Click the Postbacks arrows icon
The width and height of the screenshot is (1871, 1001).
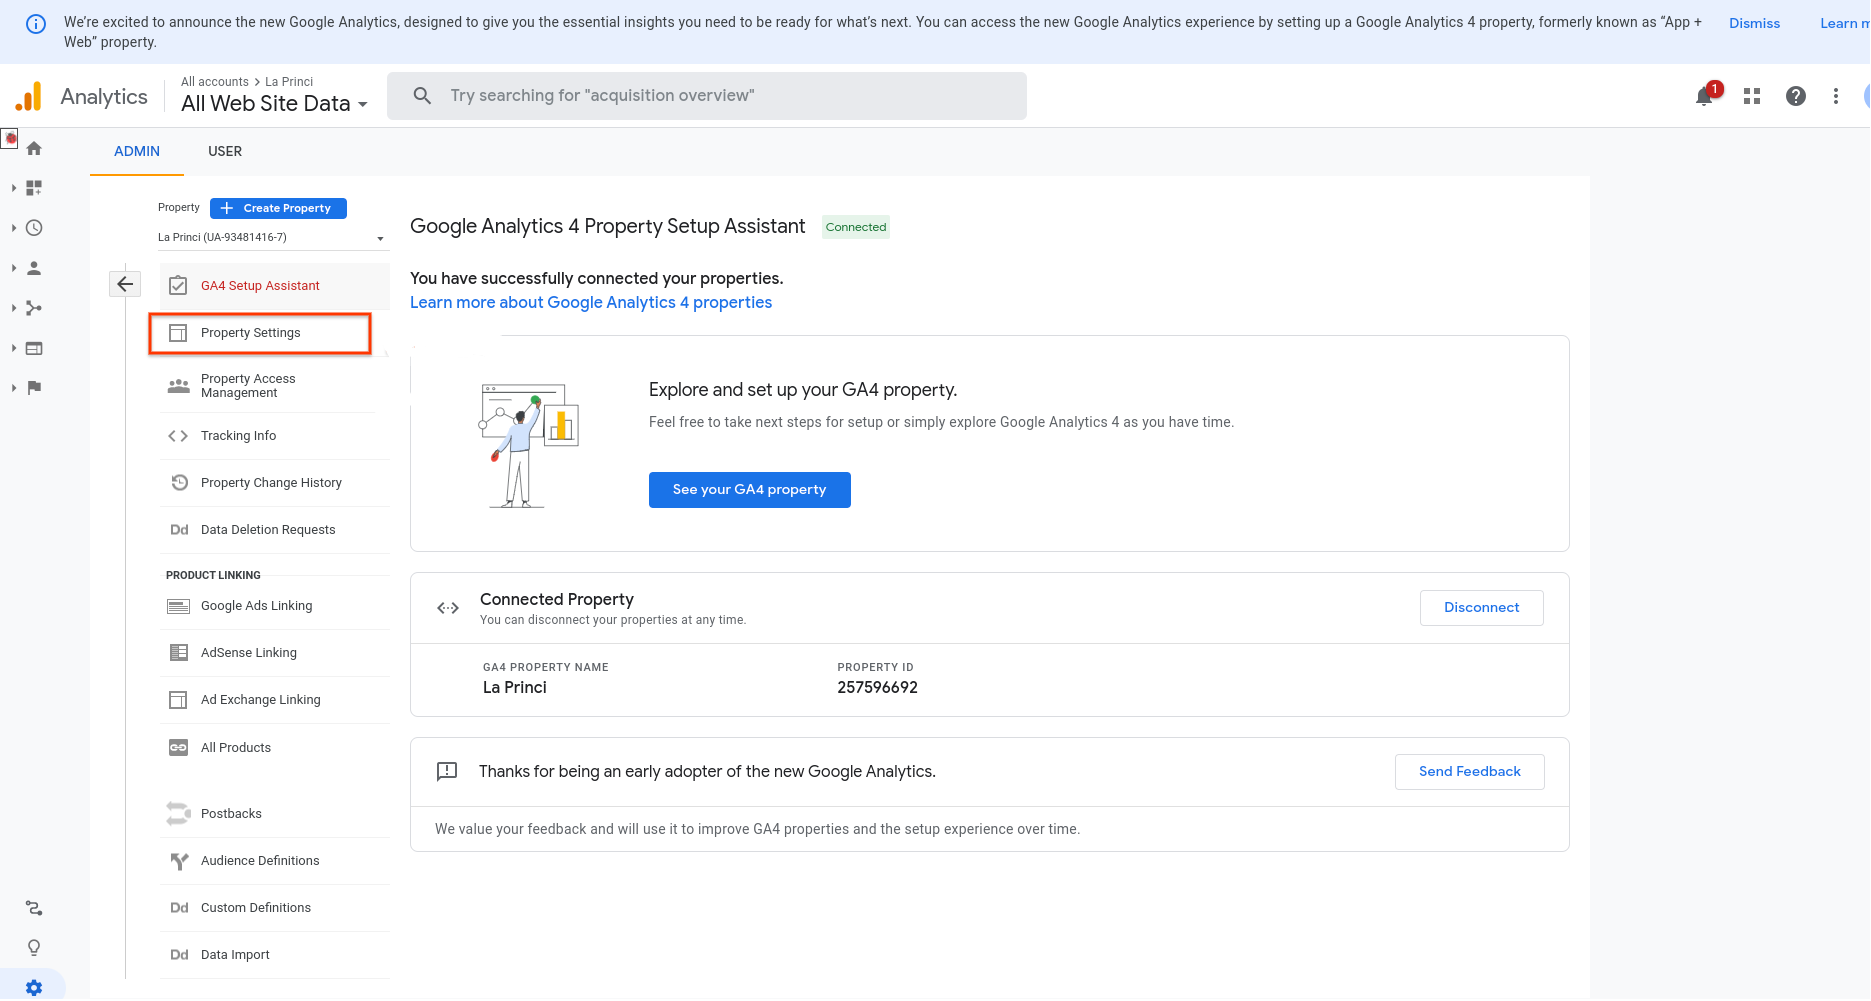(178, 814)
